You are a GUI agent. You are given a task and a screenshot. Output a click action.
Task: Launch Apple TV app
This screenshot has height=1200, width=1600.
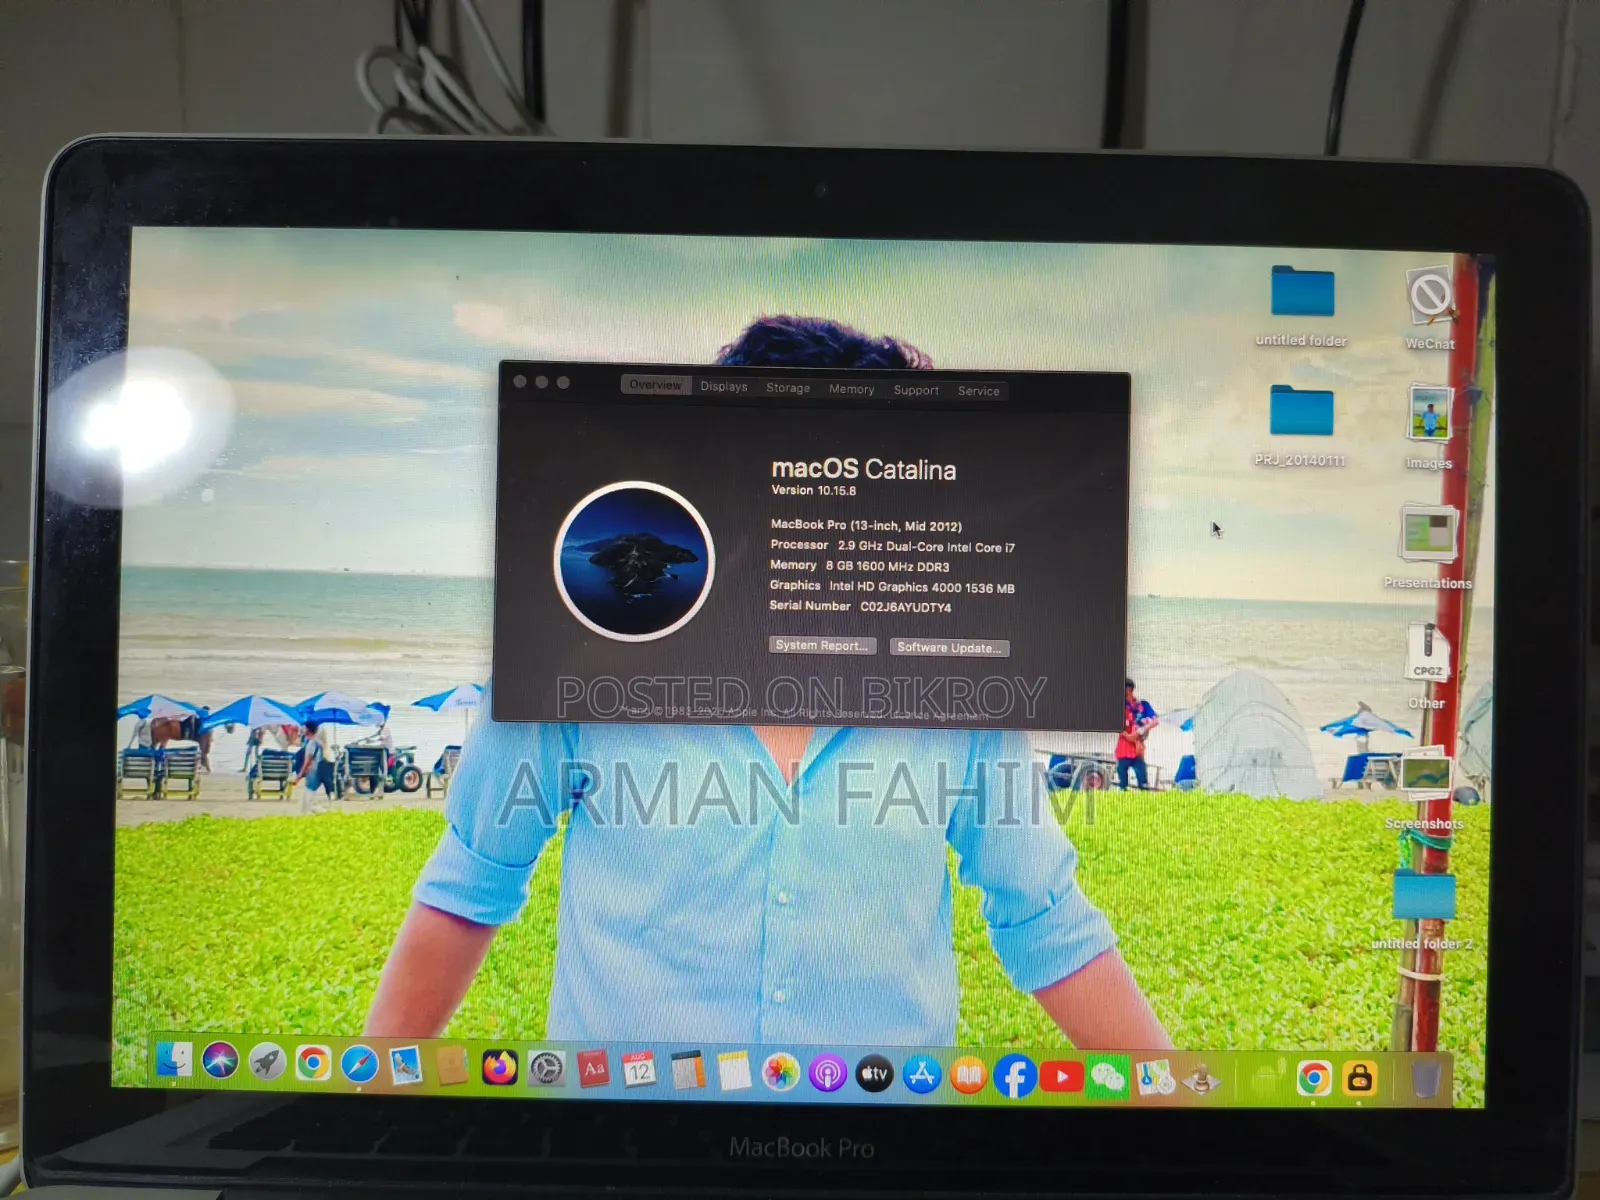pos(875,1075)
